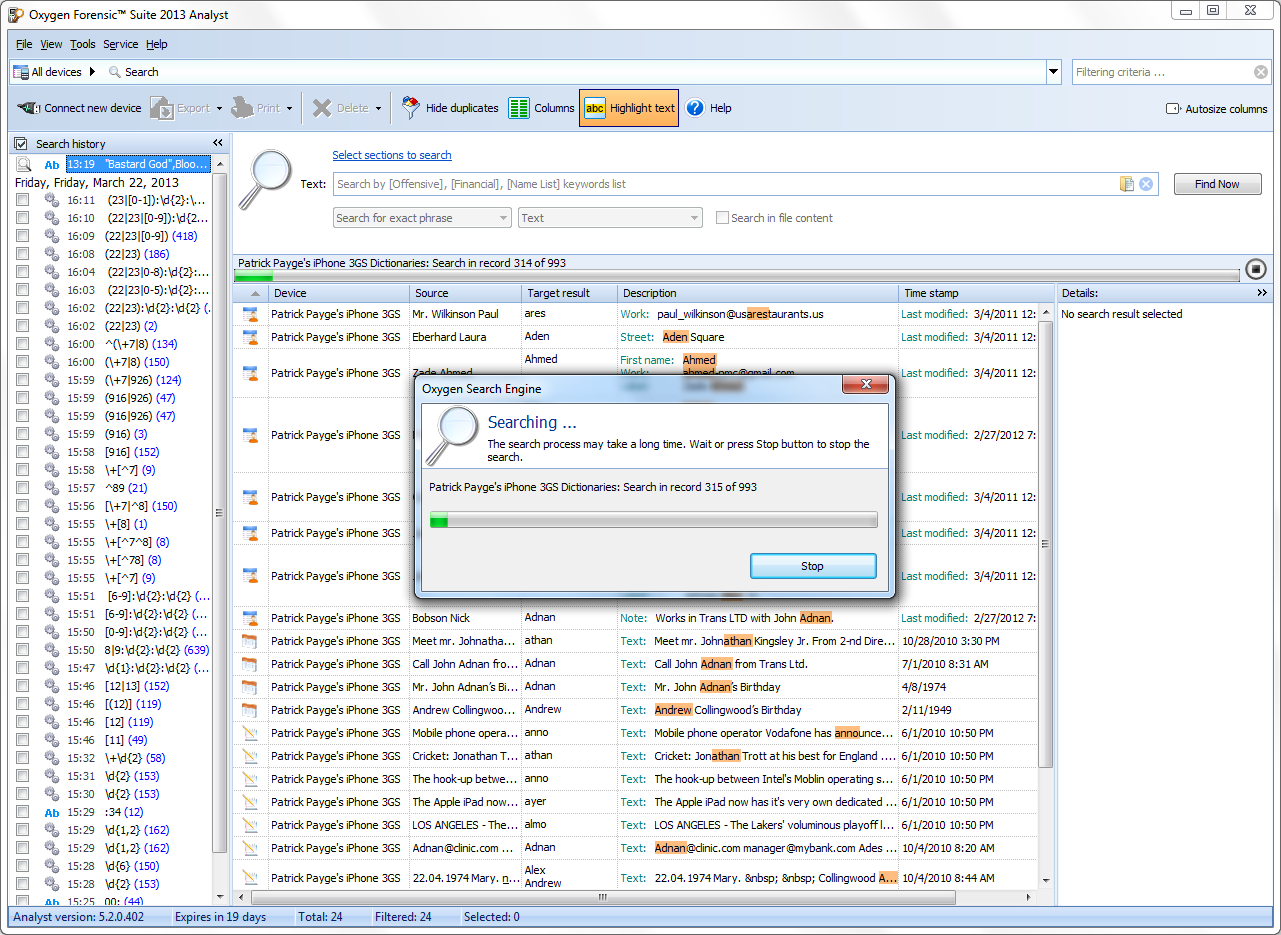Image resolution: width=1281 pixels, height=935 pixels.
Task: Click Select sections to search link
Action: pos(392,155)
